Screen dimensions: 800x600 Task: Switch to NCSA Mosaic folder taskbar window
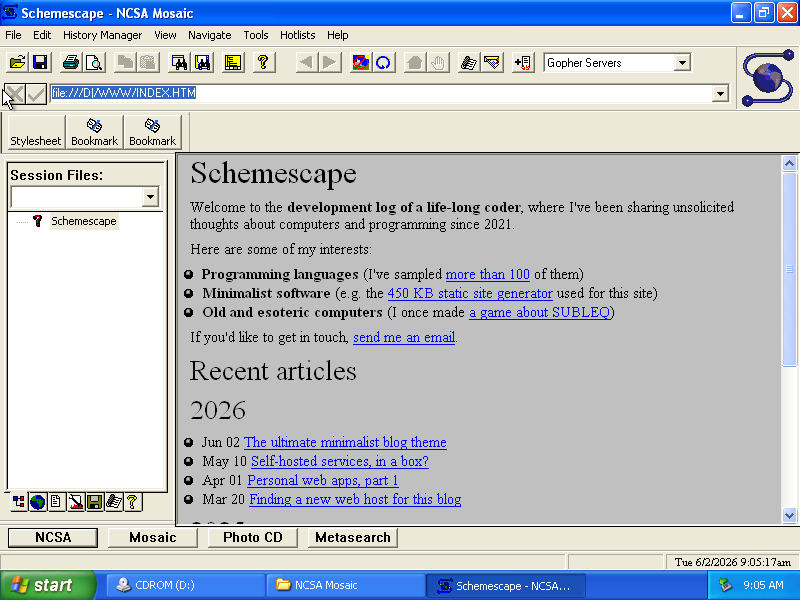pyautogui.click(x=345, y=585)
